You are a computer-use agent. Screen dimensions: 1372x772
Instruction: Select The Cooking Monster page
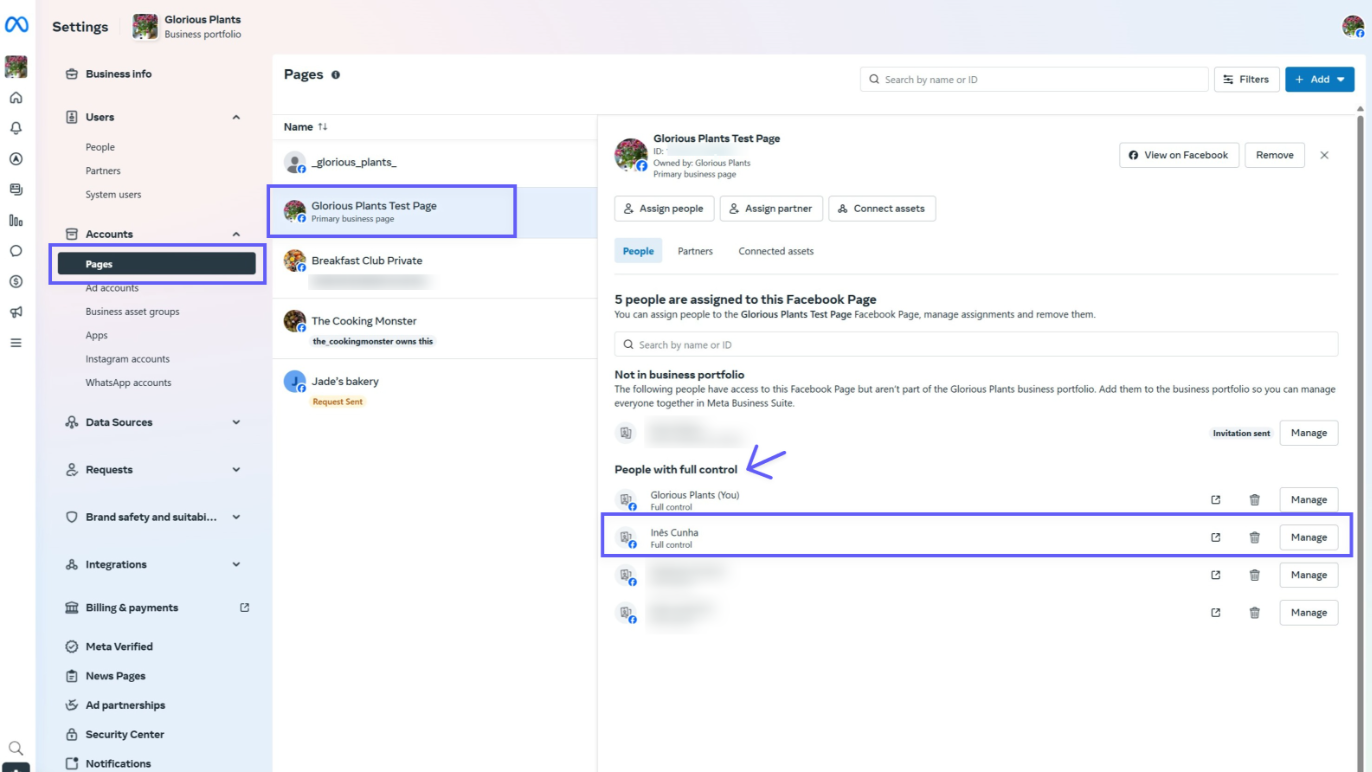point(364,321)
